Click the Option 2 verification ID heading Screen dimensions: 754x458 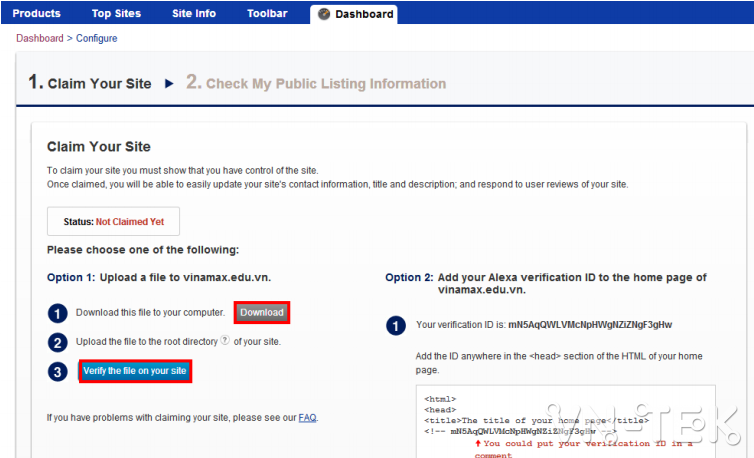[x=546, y=283]
